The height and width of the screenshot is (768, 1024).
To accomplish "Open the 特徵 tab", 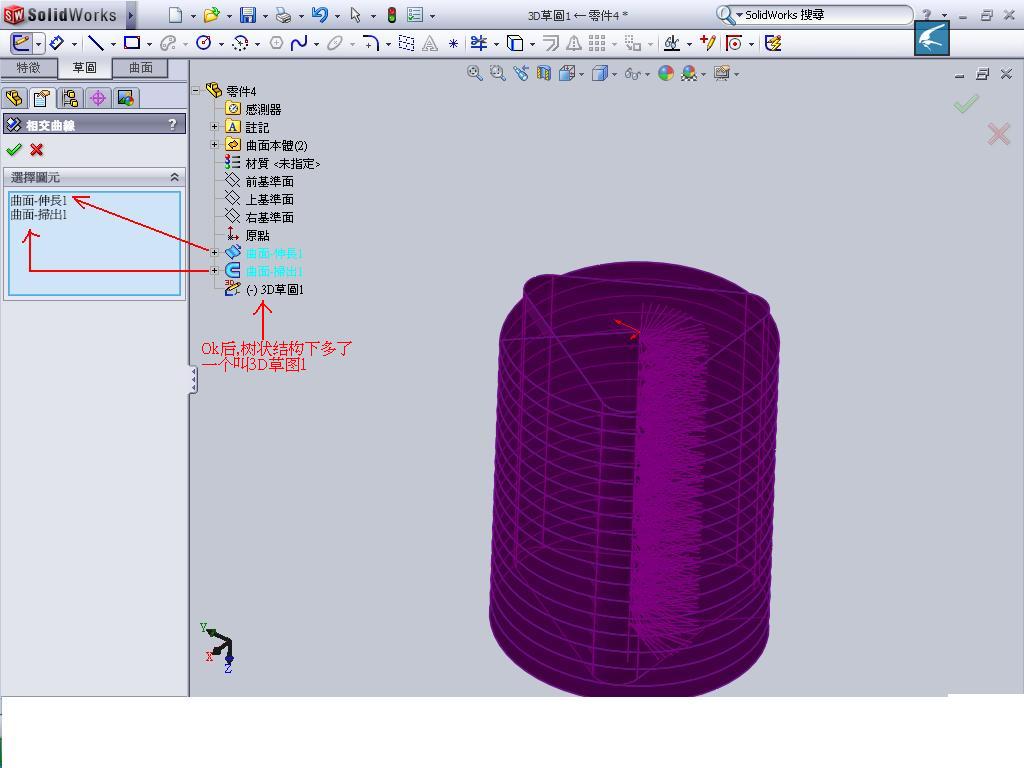I will [x=28, y=68].
